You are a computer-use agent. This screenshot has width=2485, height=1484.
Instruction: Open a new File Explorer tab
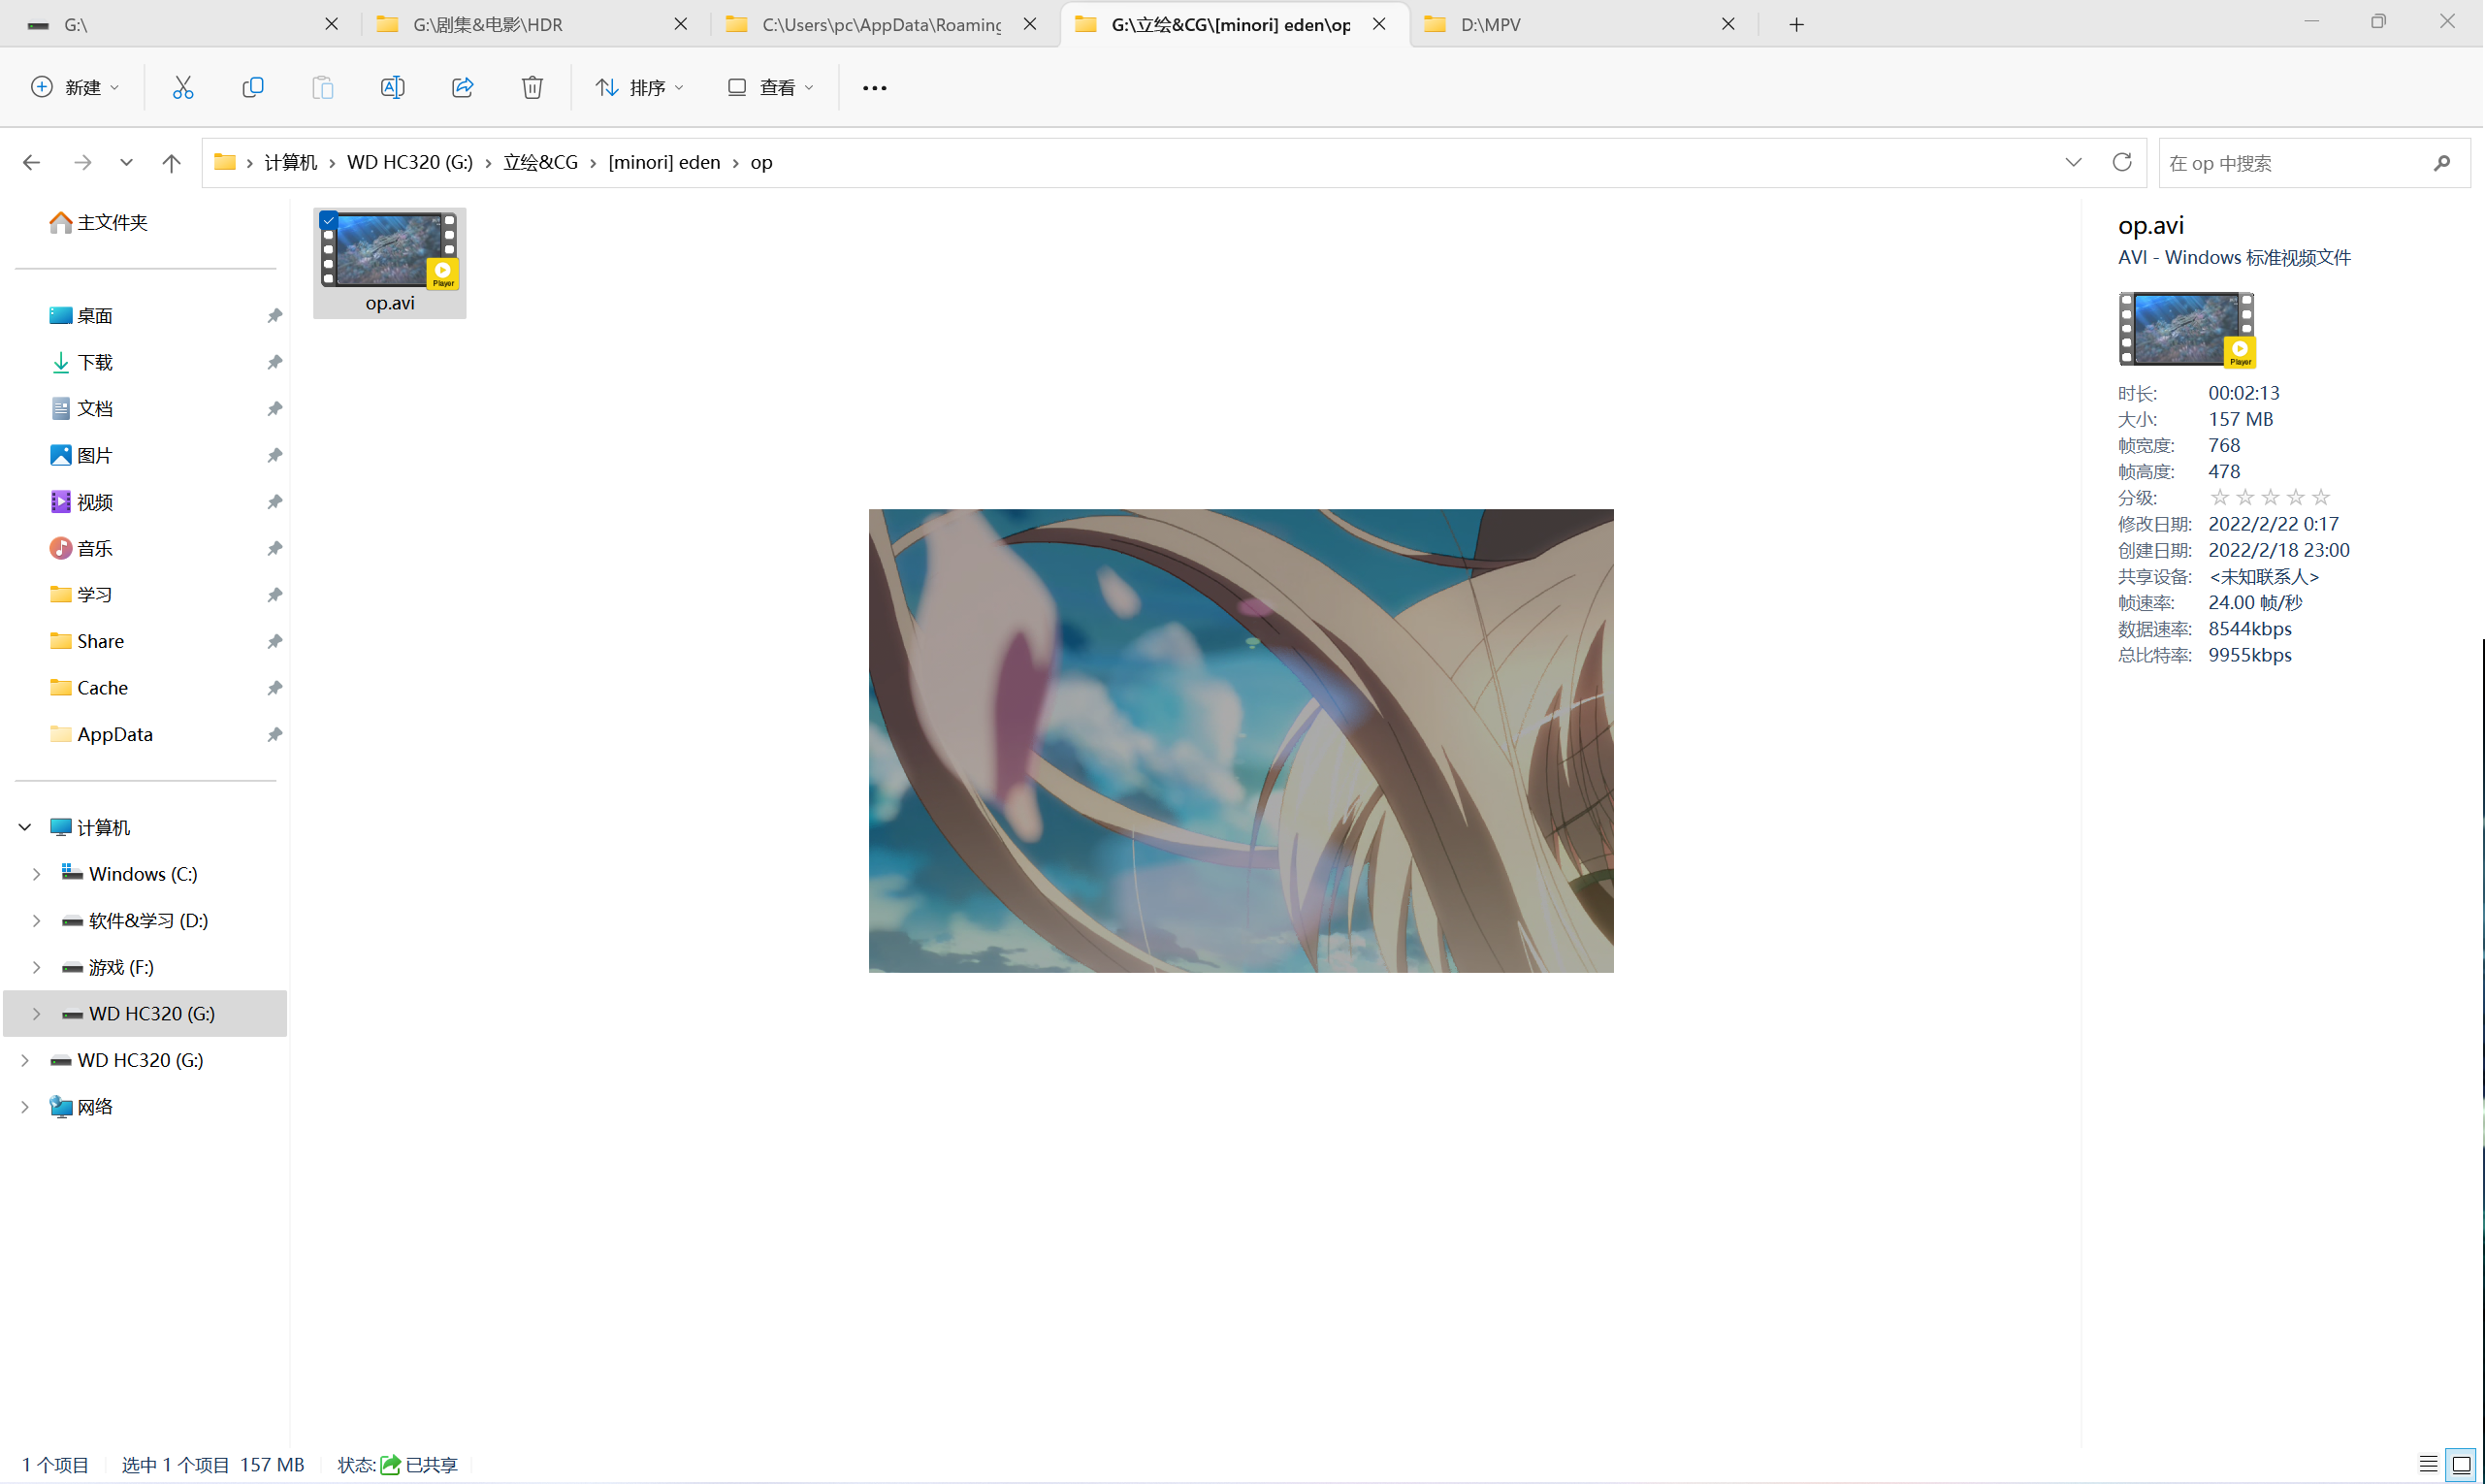[x=1795, y=24]
